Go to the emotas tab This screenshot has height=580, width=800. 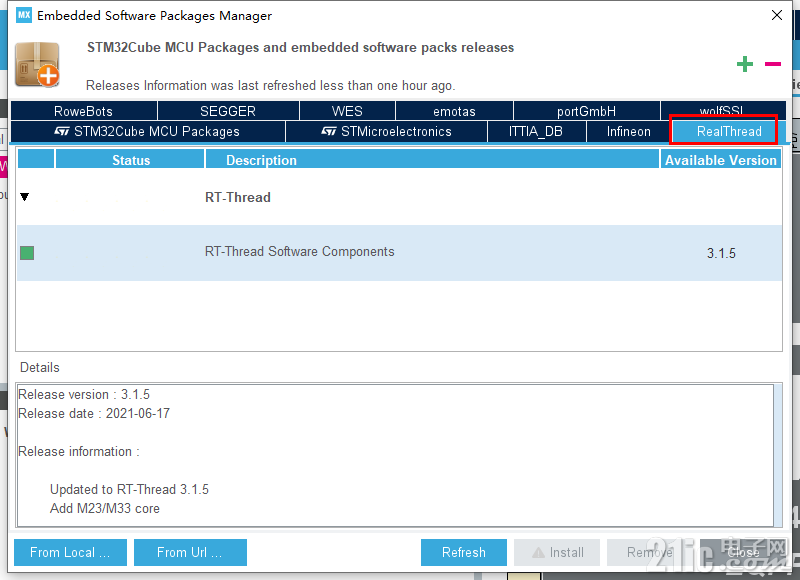pyautogui.click(x=454, y=111)
